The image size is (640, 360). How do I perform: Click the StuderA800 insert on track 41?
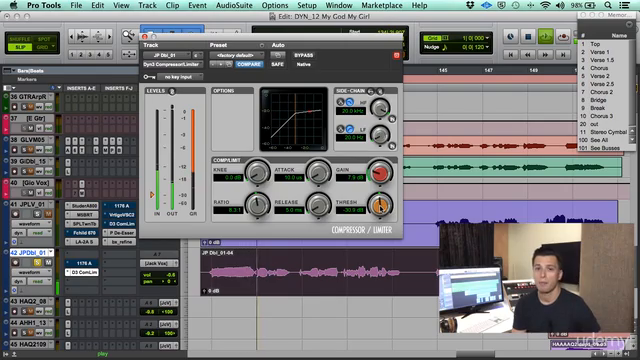pyautogui.click(x=82, y=206)
